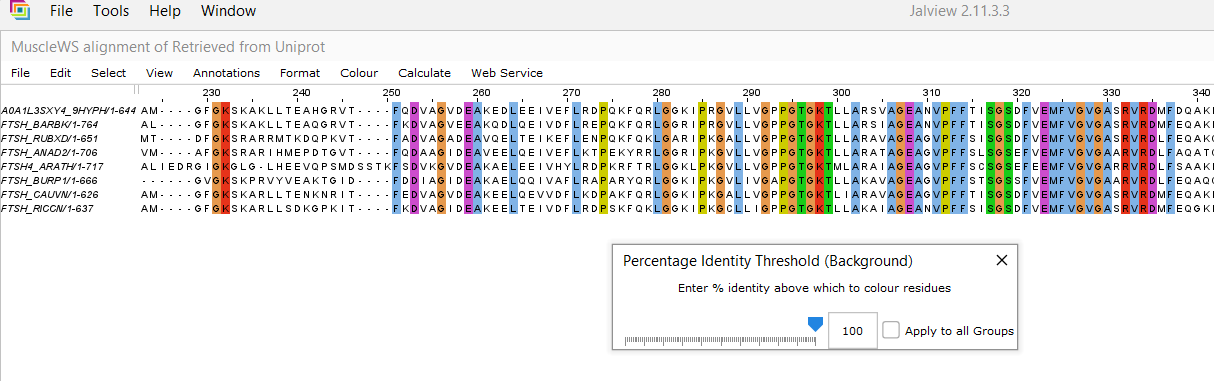The width and height of the screenshot is (1214, 381).
Task: Click the identity threshold slider handle
Action: pos(815,324)
